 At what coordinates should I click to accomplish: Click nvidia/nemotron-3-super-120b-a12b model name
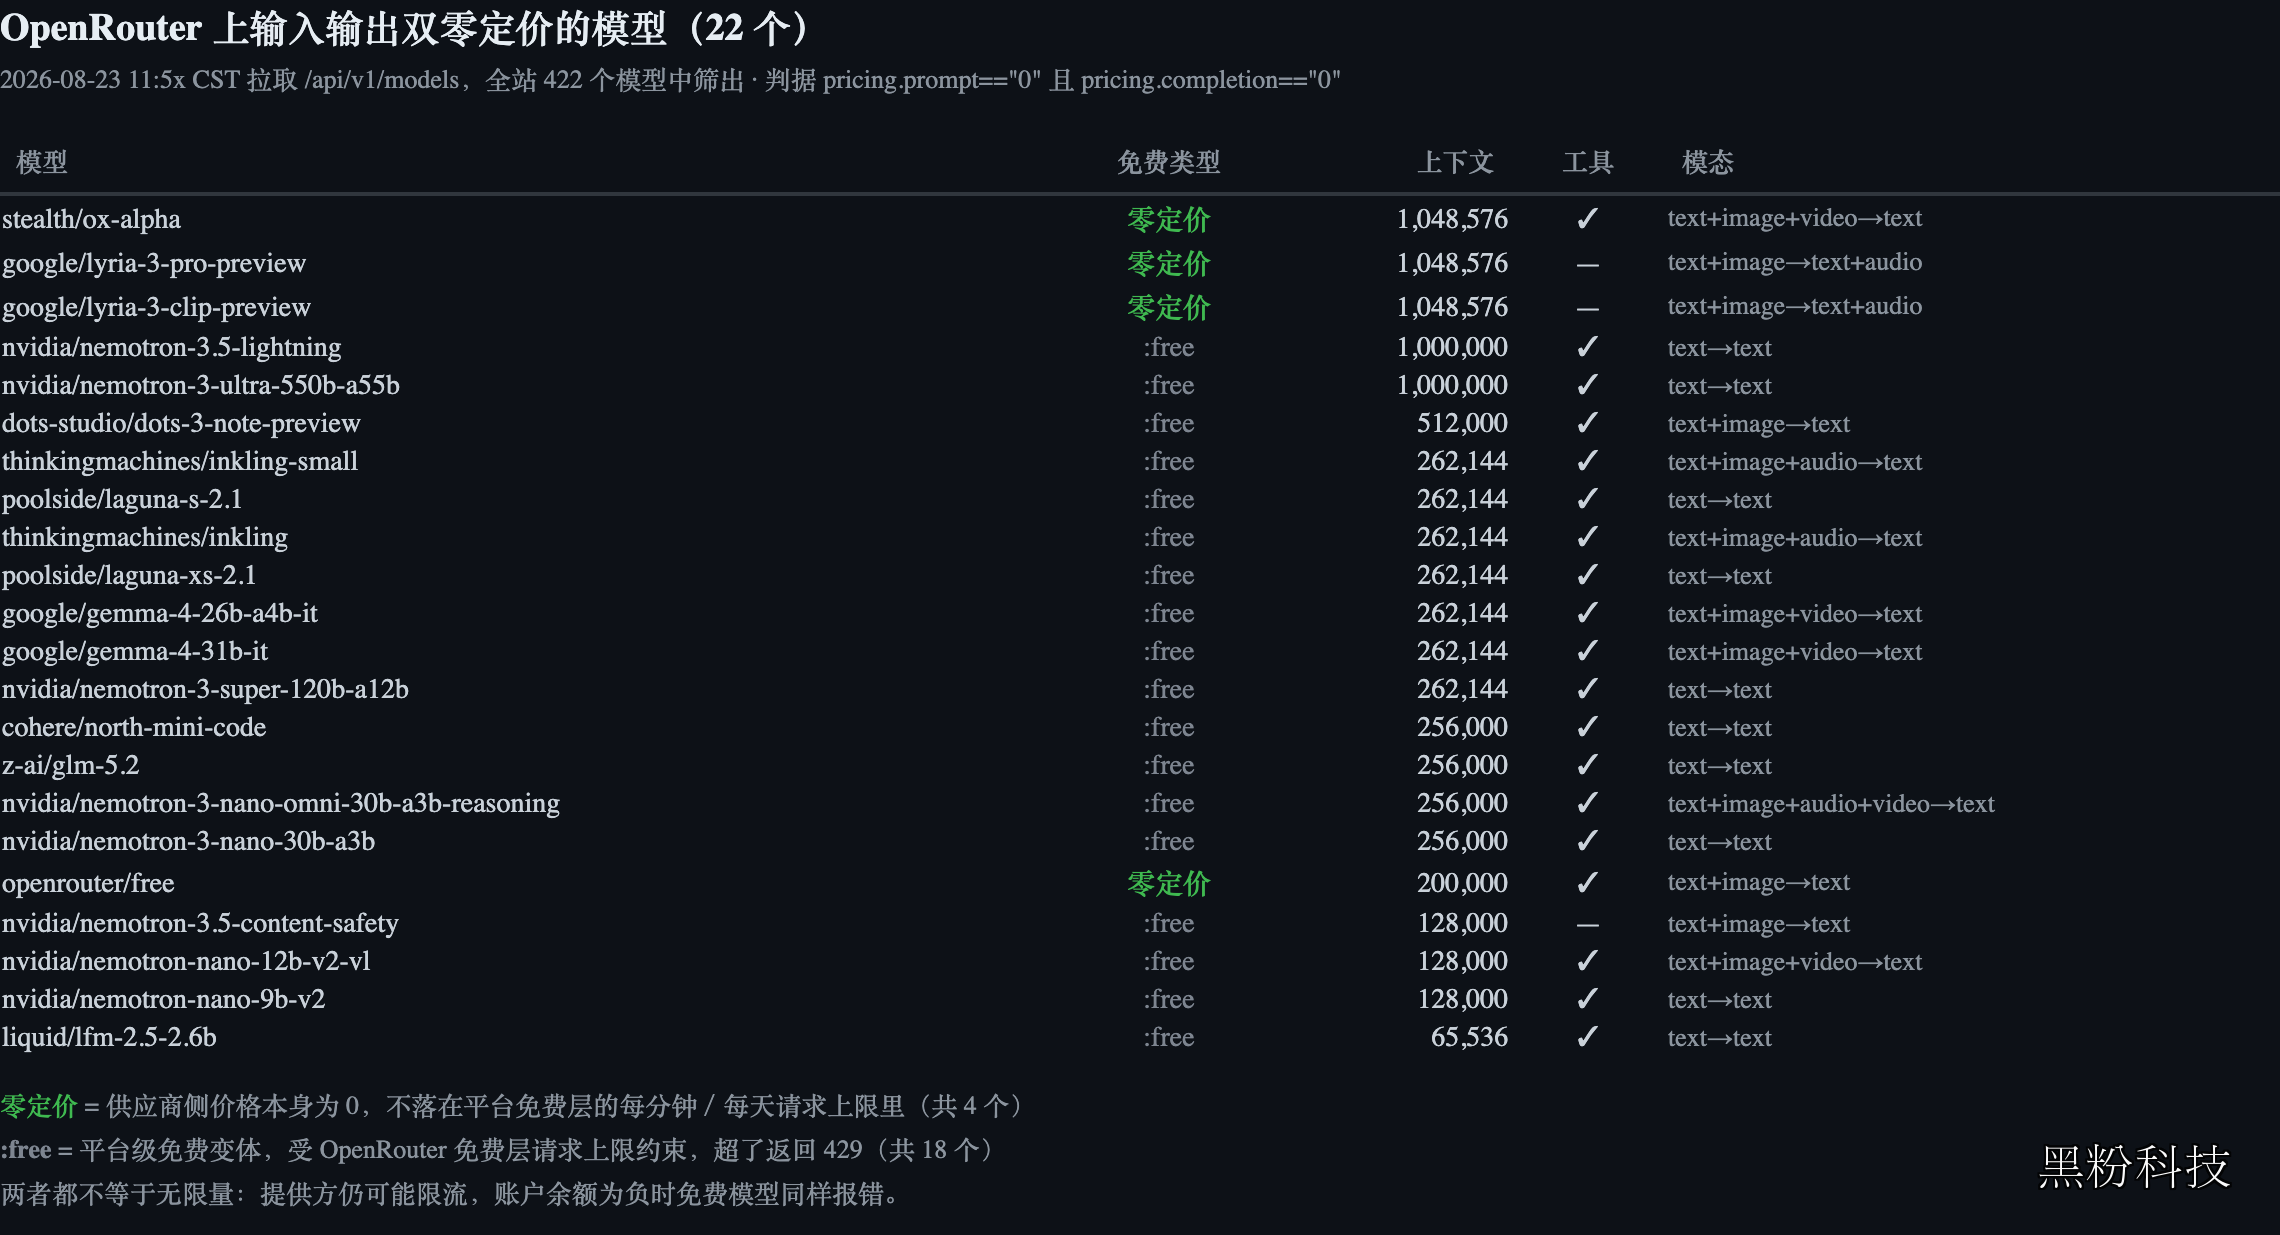pos(205,689)
